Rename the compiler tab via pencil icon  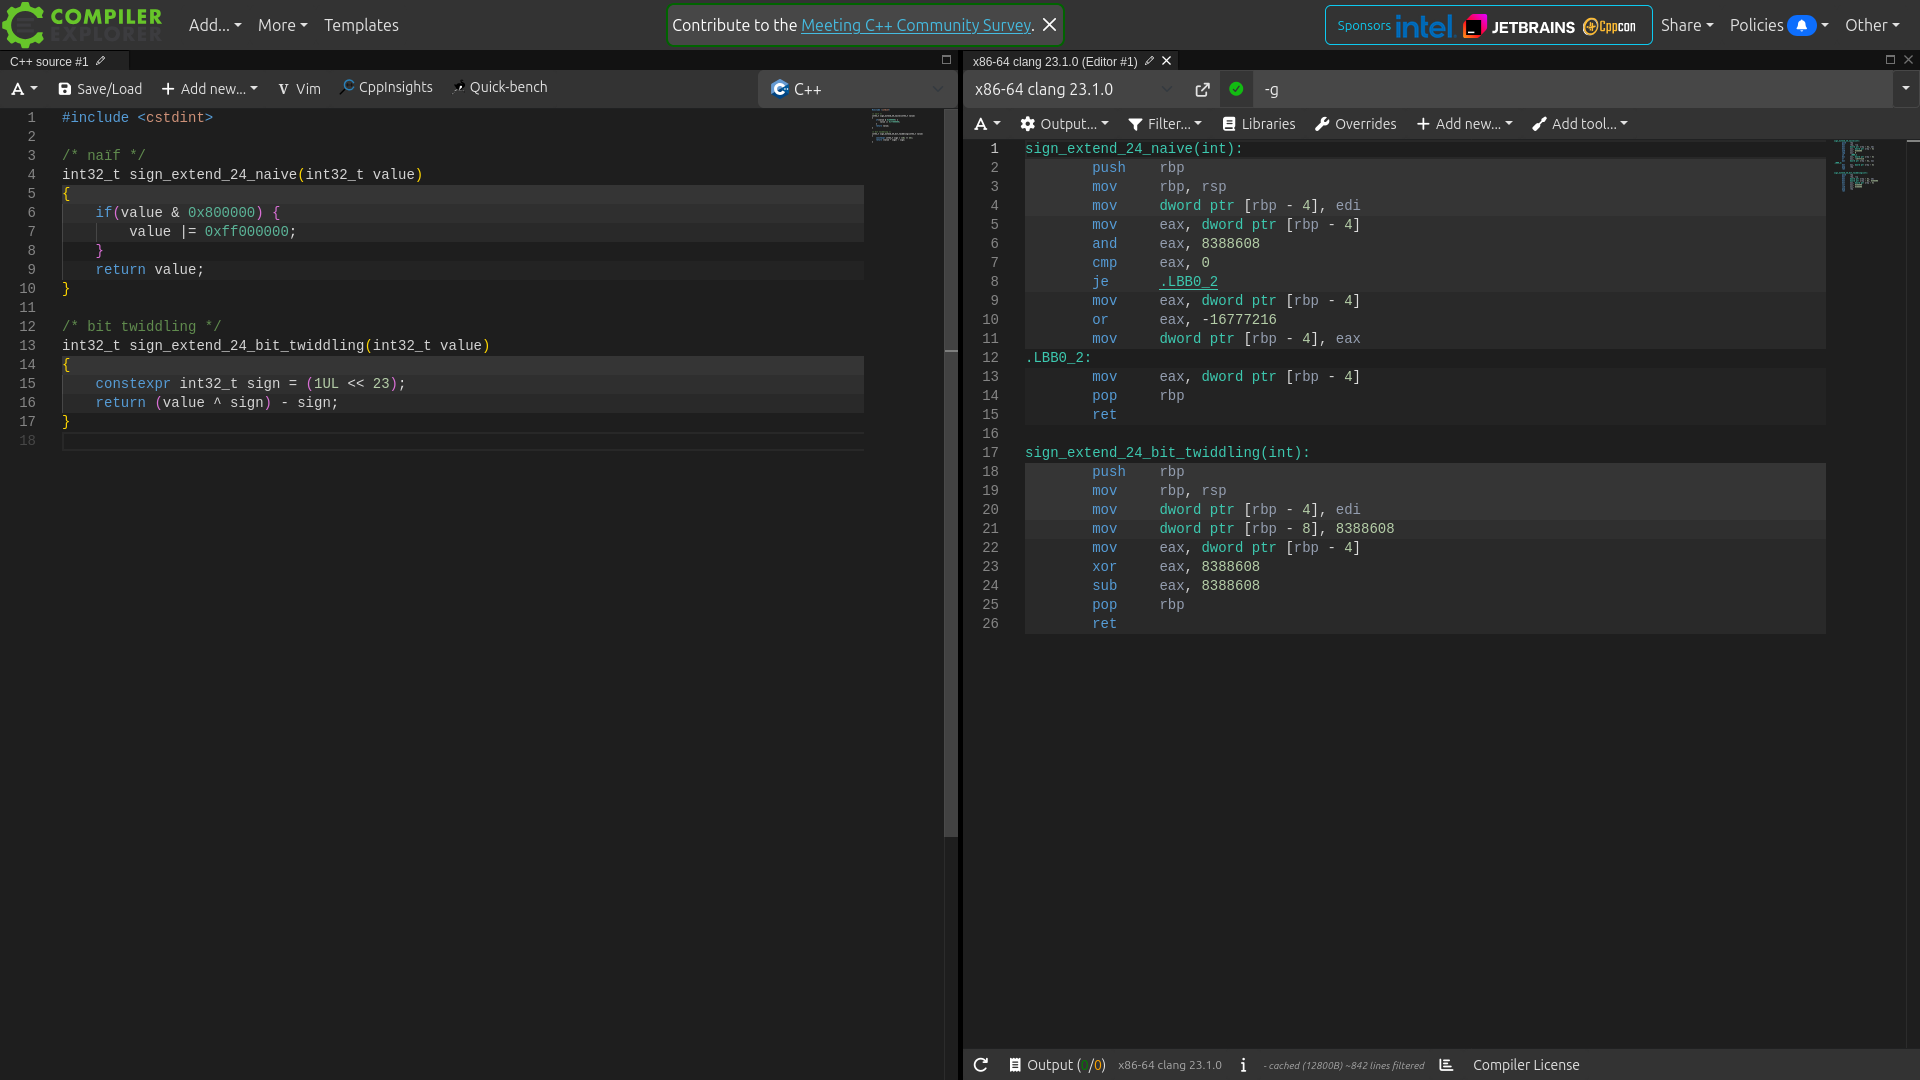click(x=1149, y=61)
